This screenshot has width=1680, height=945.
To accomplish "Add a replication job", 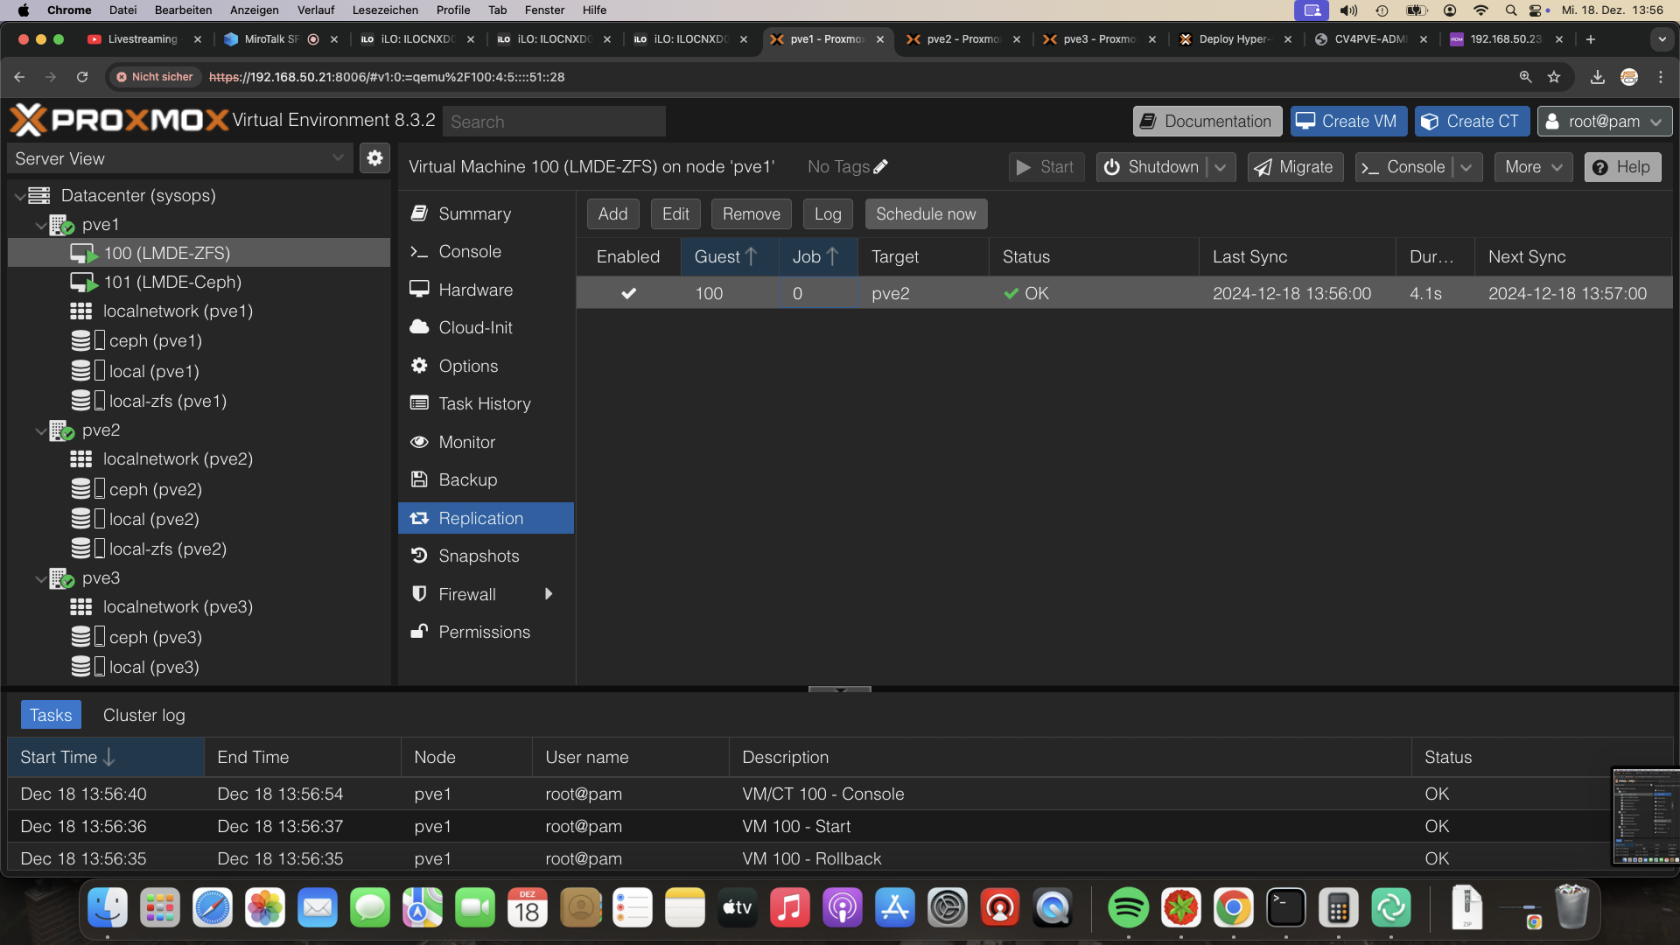I will point(613,214).
